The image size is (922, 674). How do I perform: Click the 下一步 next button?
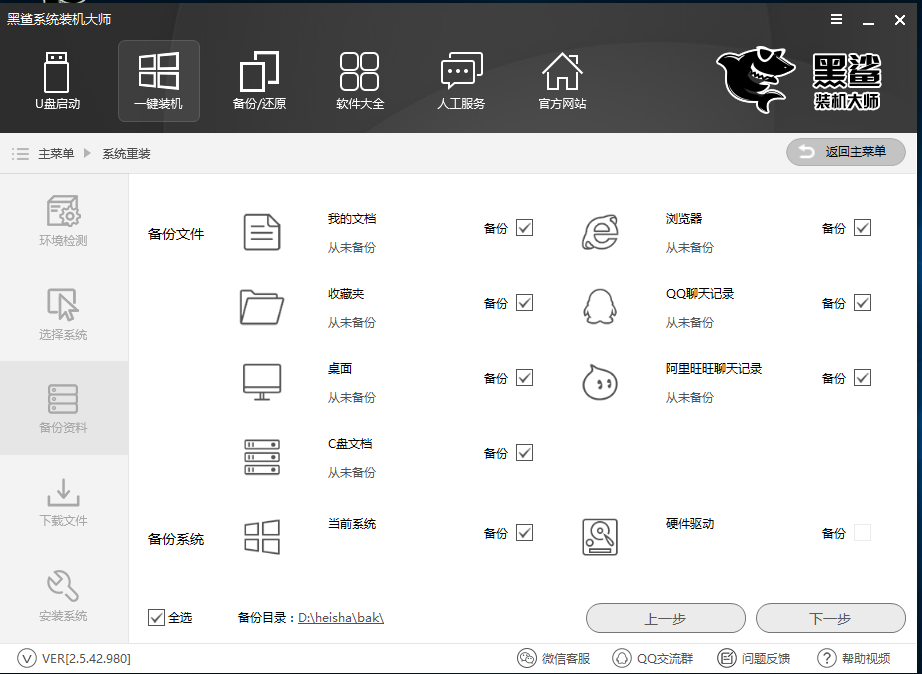830,618
